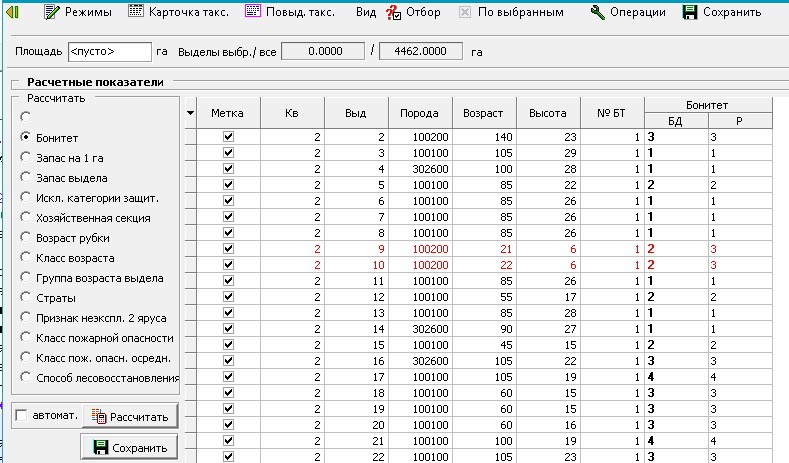Click Порода cell 302600 in выдел 4
Screen dimensions: 789x463
[x=420, y=169]
